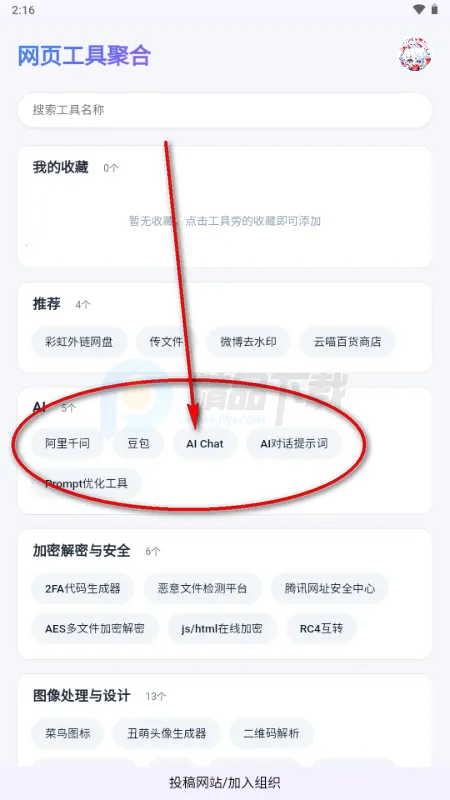Open the 豆包 chip
This screenshot has height=800, width=450.
[x=138, y=443]
